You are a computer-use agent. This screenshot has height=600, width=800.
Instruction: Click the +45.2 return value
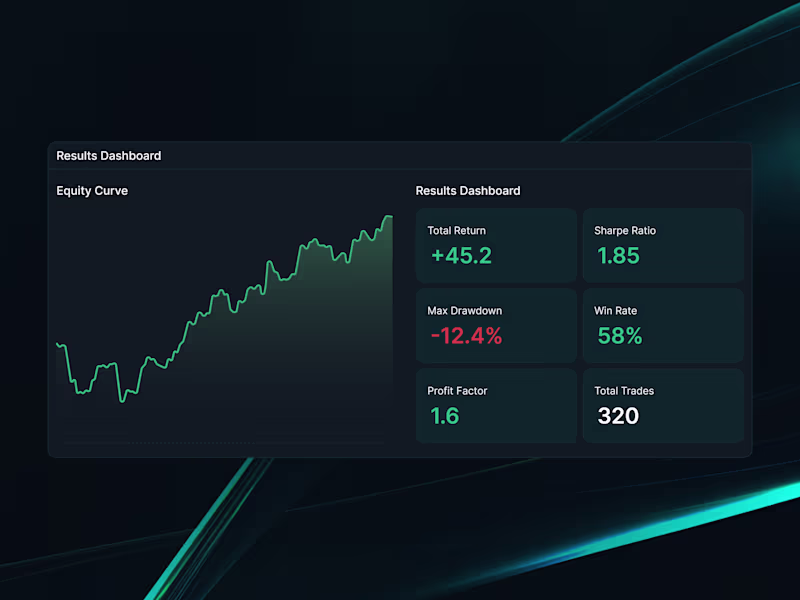click(x=460, y=256)
